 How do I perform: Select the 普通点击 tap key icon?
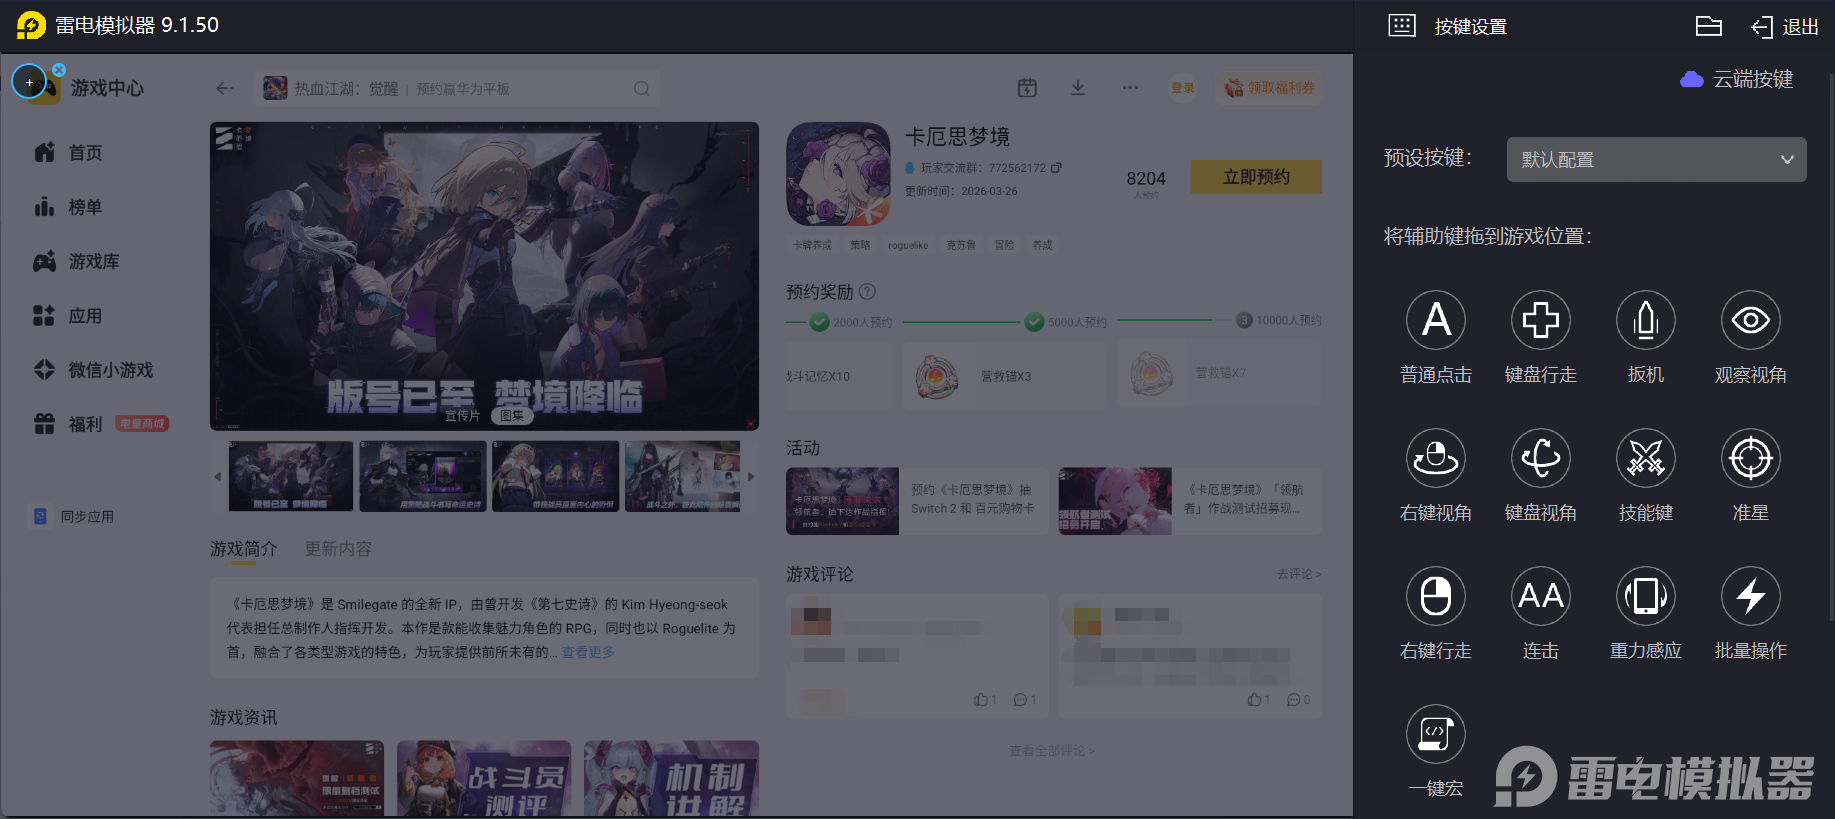tap(1436, 320)
